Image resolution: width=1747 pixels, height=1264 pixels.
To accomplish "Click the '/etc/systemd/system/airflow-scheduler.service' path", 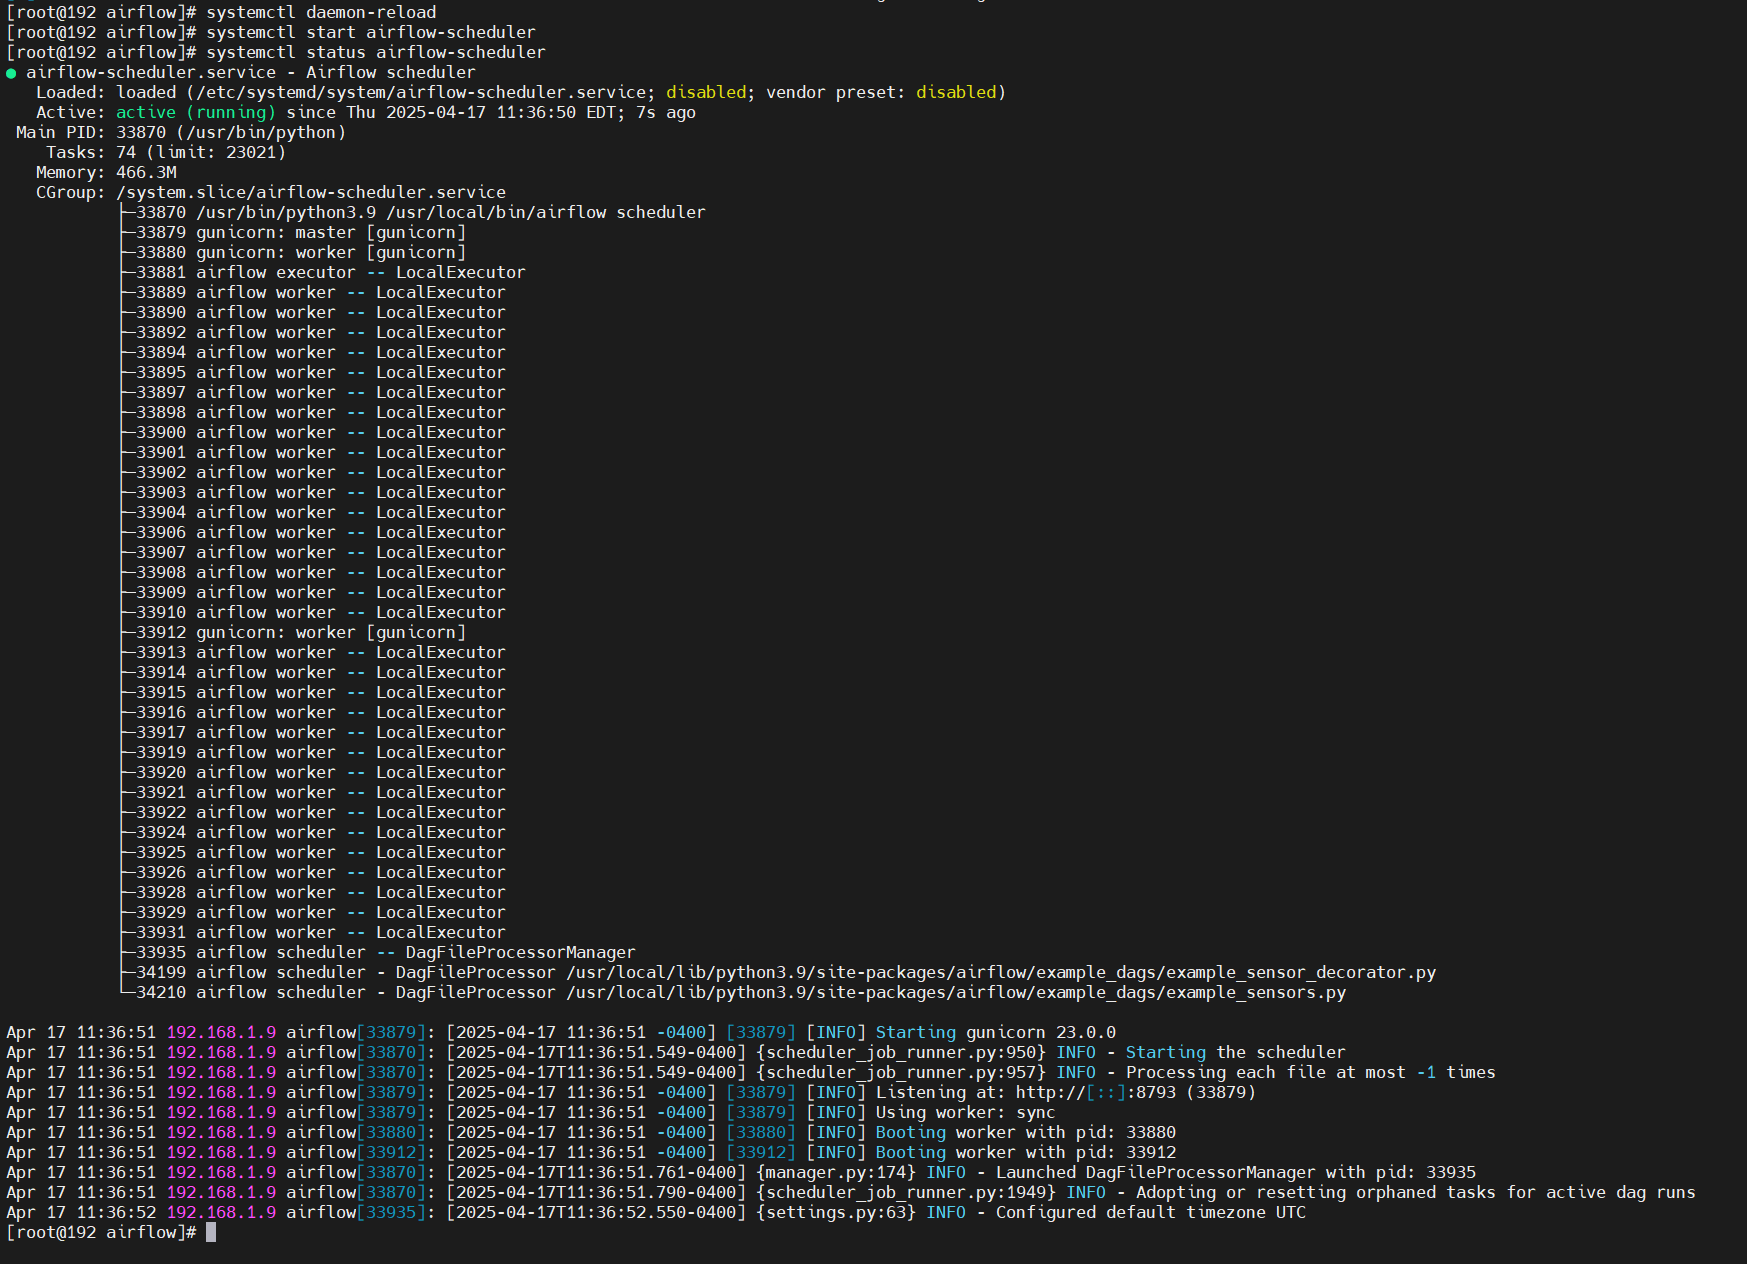I will 421,92.
